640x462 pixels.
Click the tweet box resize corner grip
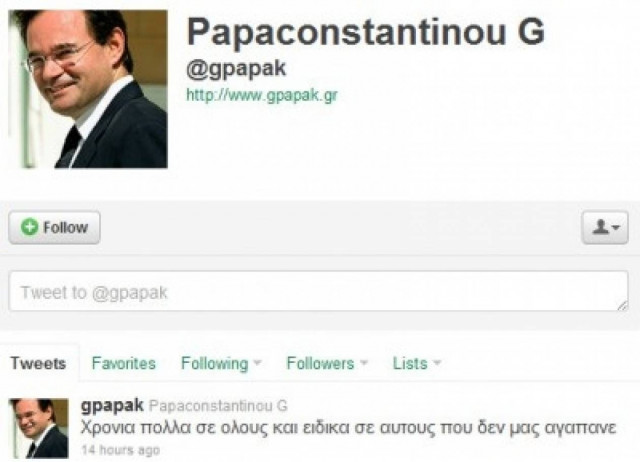[x=622, y=305]
